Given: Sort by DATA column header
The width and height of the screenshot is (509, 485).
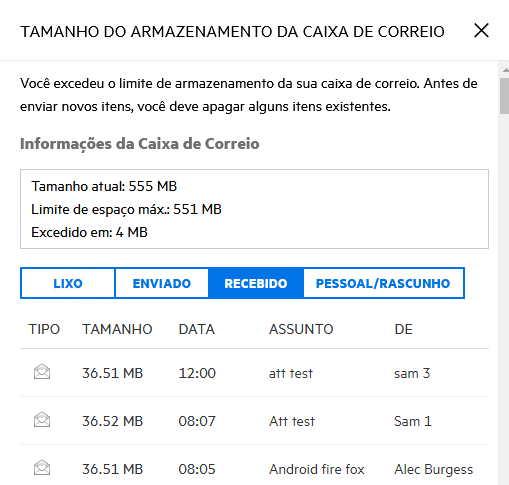Looking at the screenshot, I should (x=197, y=329).
